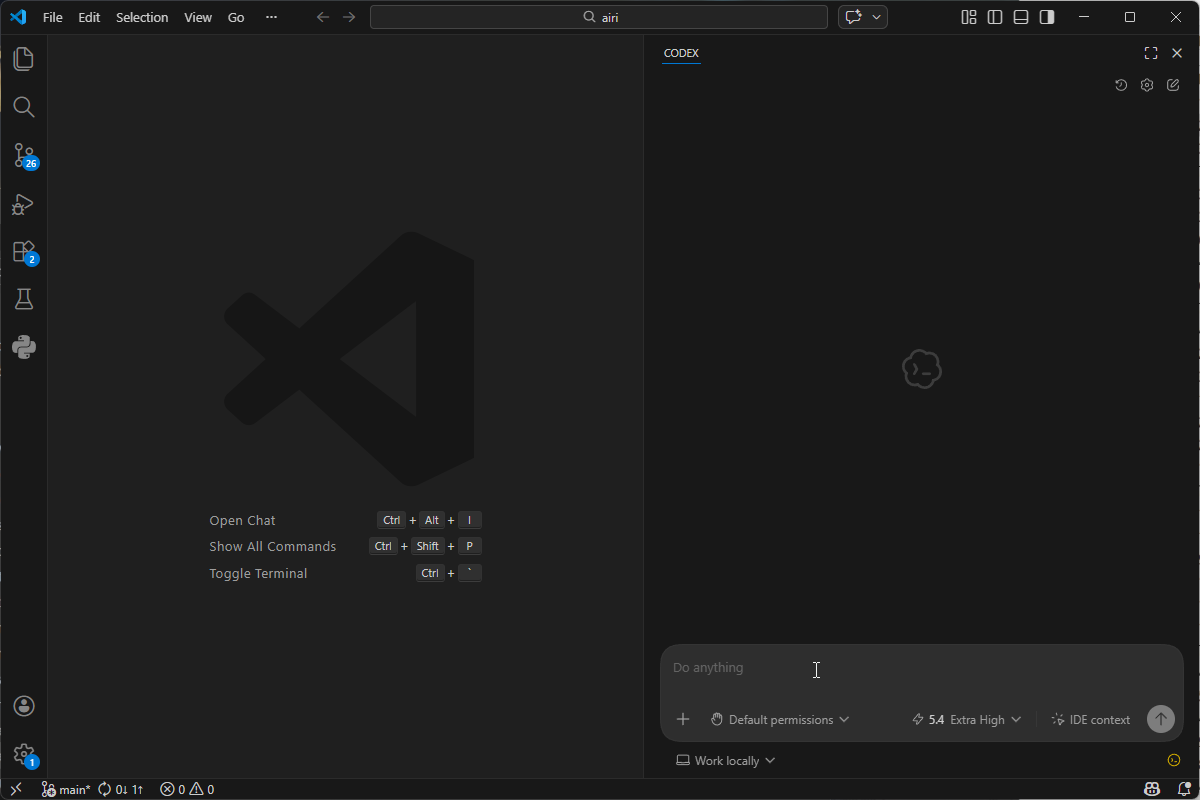Open notifications bell in status bar

click(x=1183, y=789)
